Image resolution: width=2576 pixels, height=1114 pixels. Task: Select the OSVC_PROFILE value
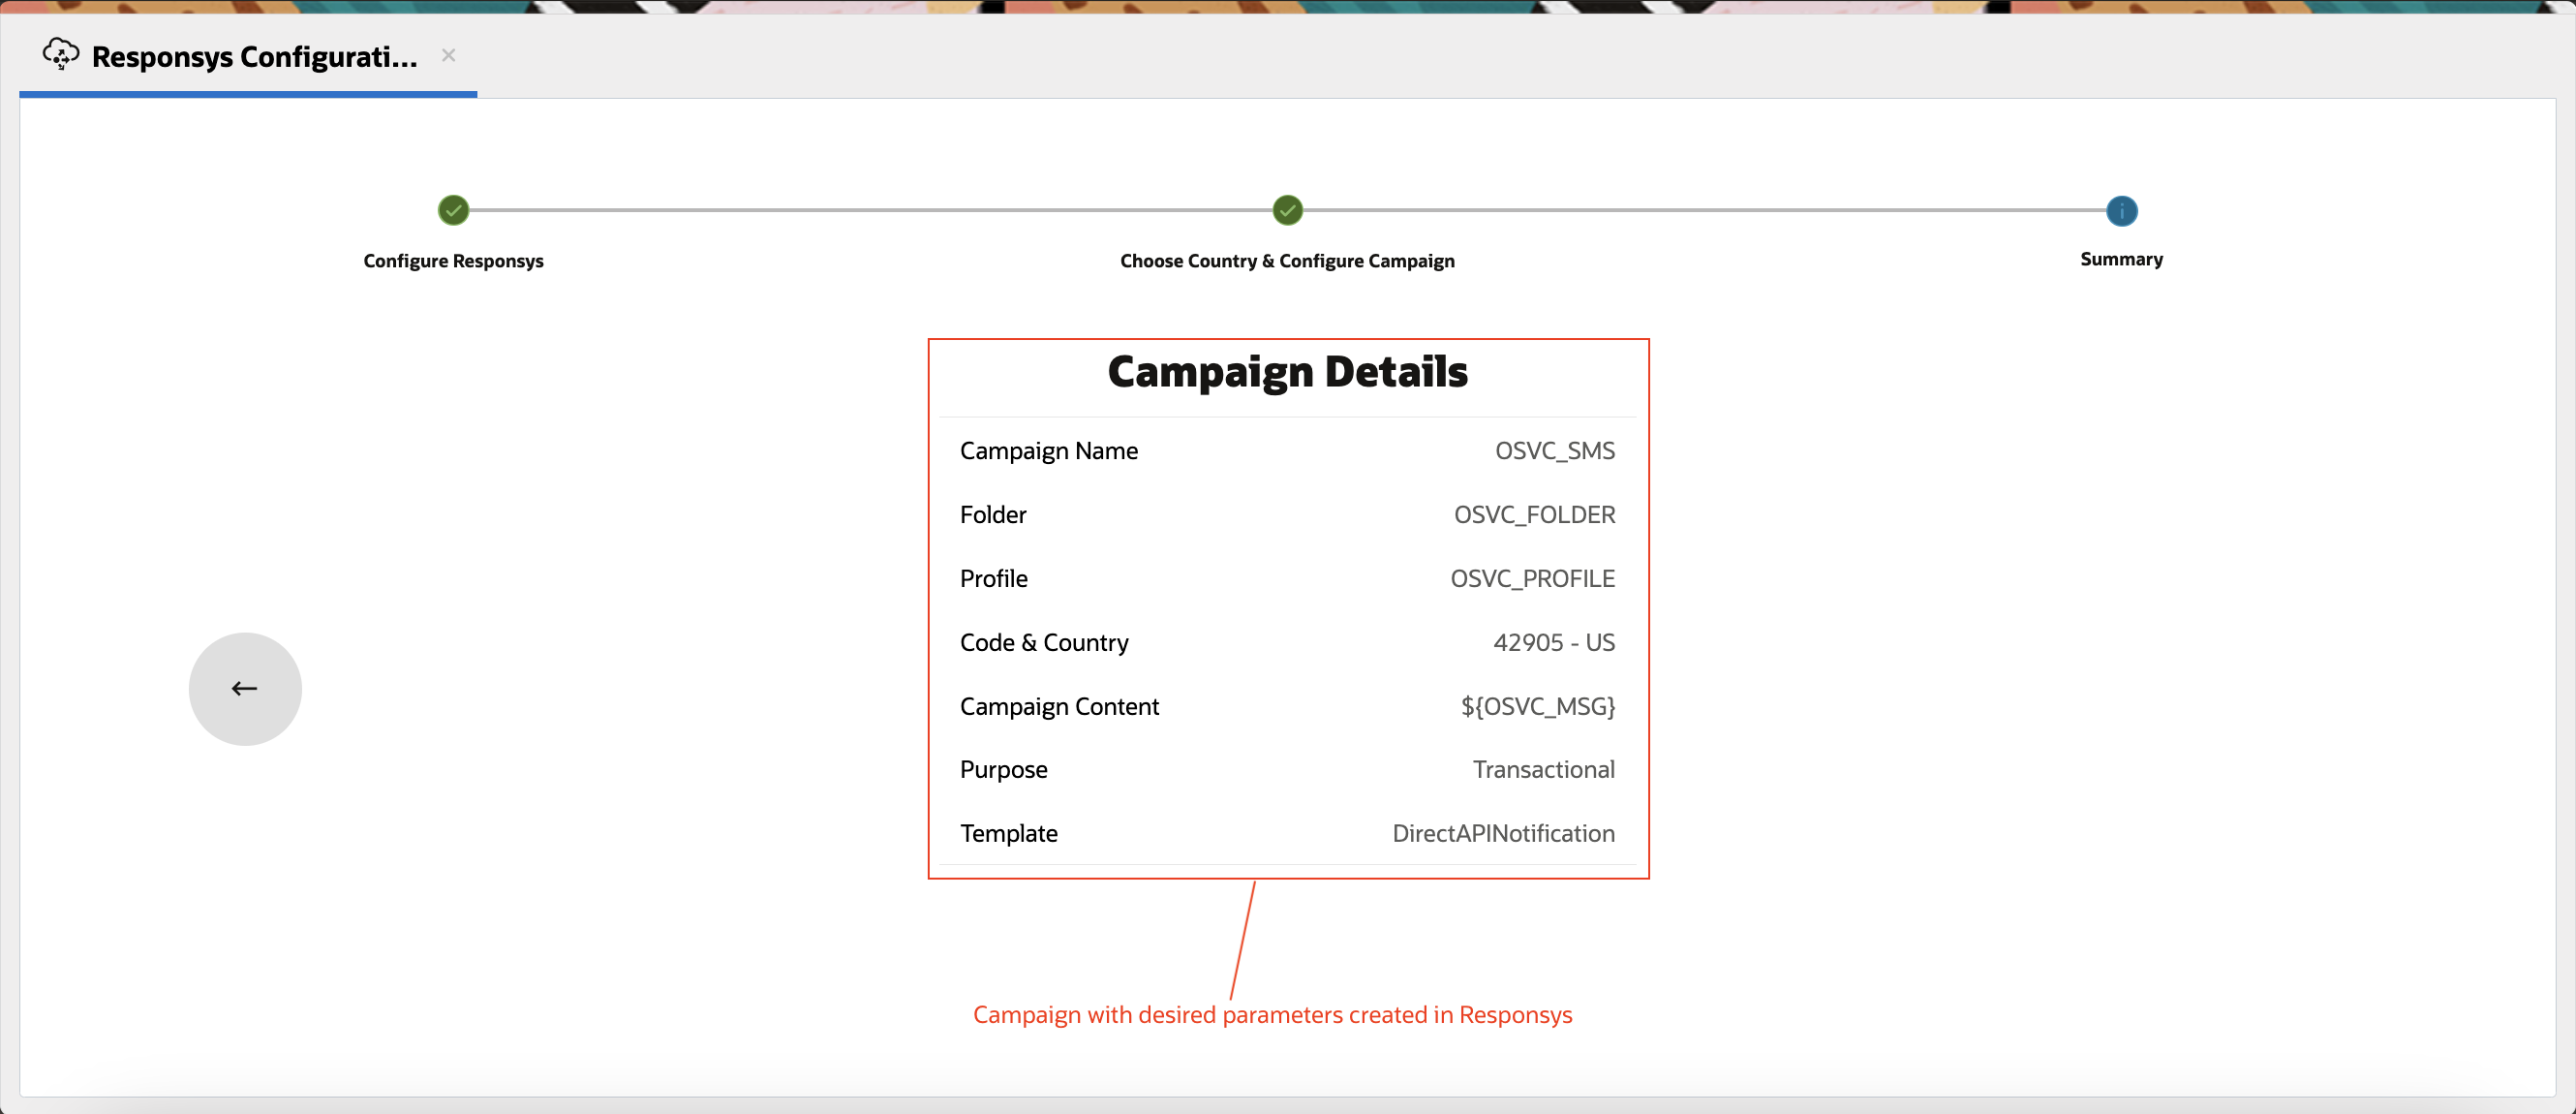[x=1532, y=579]
